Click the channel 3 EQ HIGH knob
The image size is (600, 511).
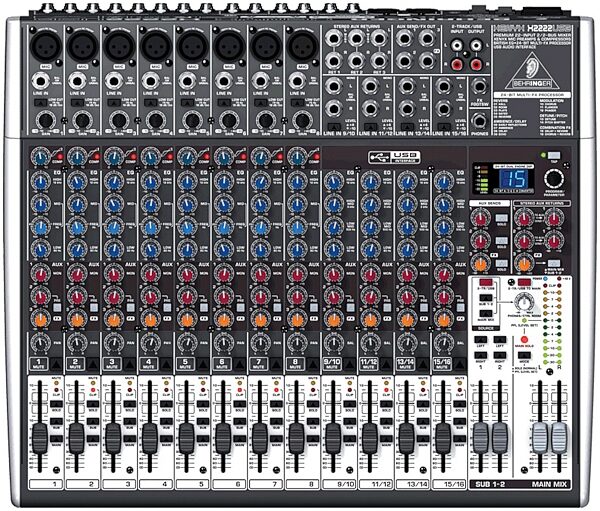coord(114,181)
